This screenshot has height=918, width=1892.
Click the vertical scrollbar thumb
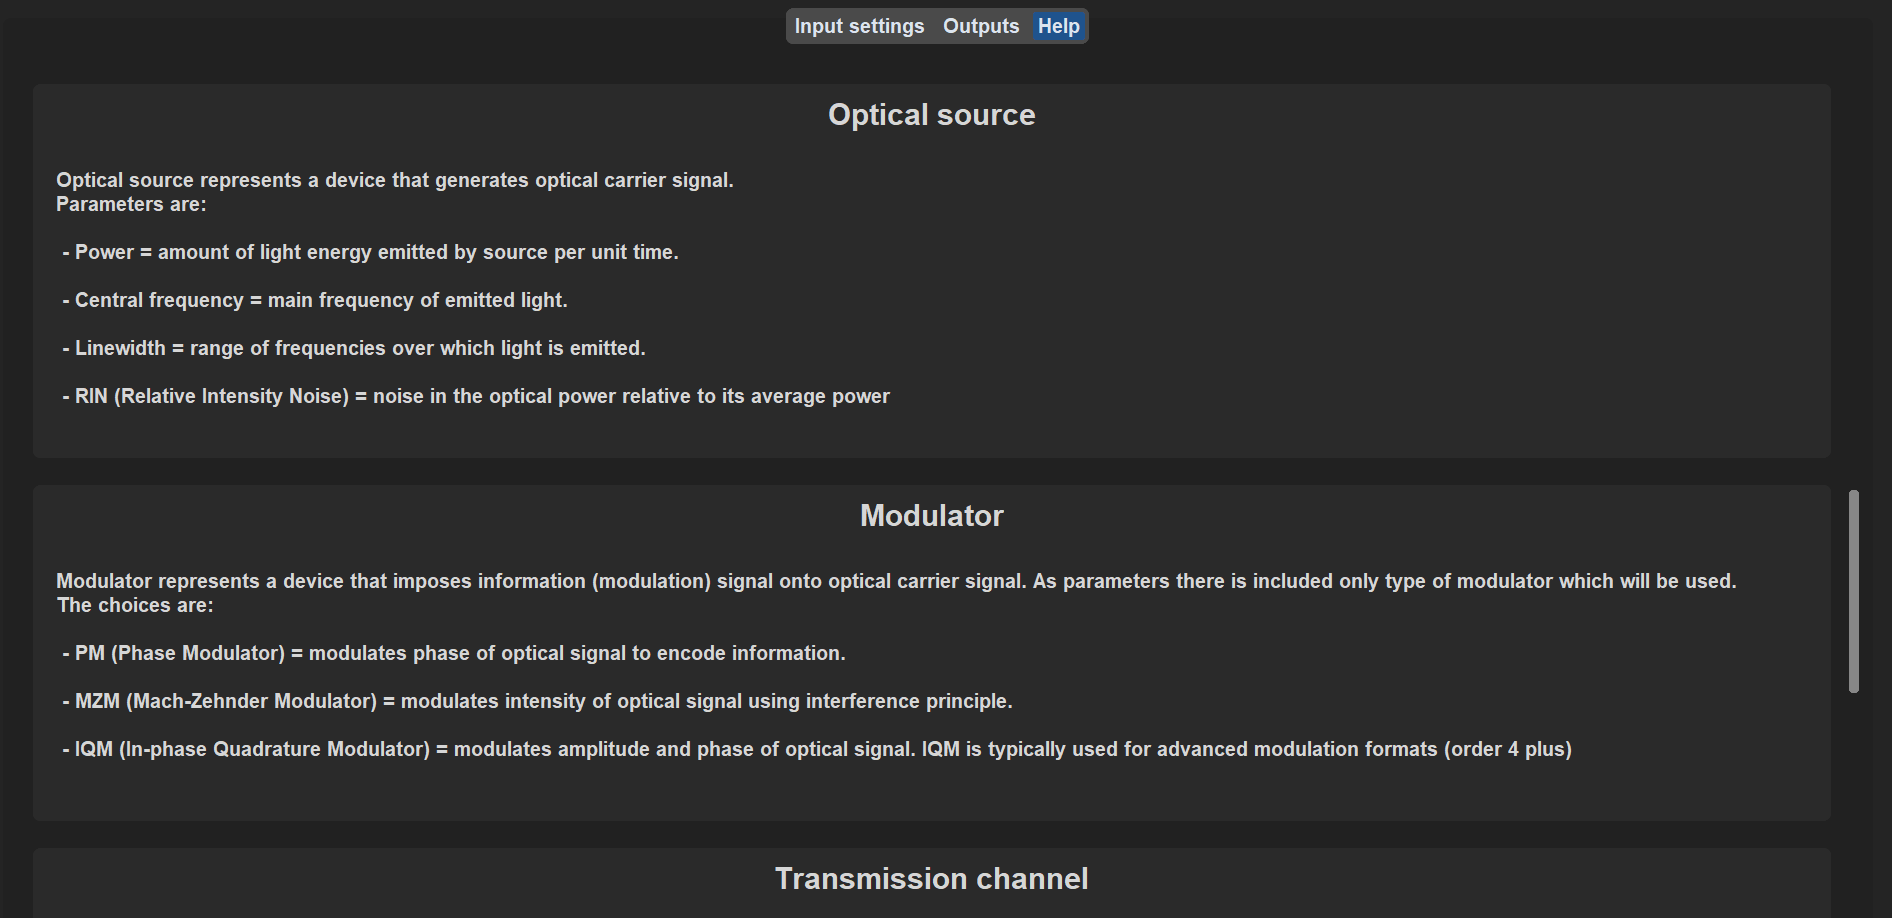coord(1853,591)
